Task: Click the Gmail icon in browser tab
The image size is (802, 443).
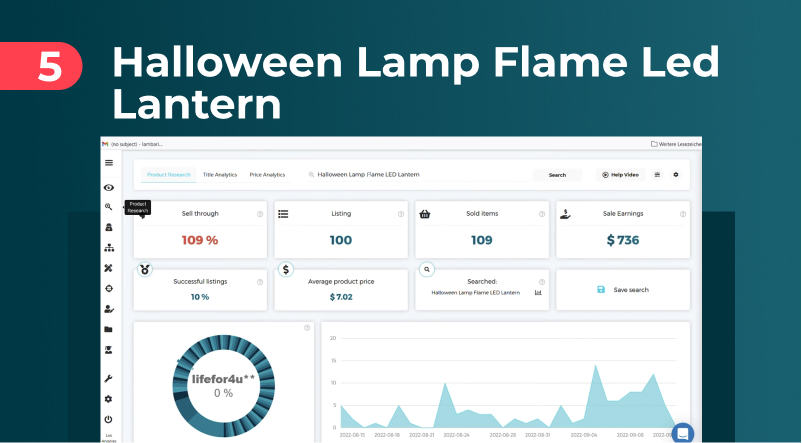Action: click(105, 144)
